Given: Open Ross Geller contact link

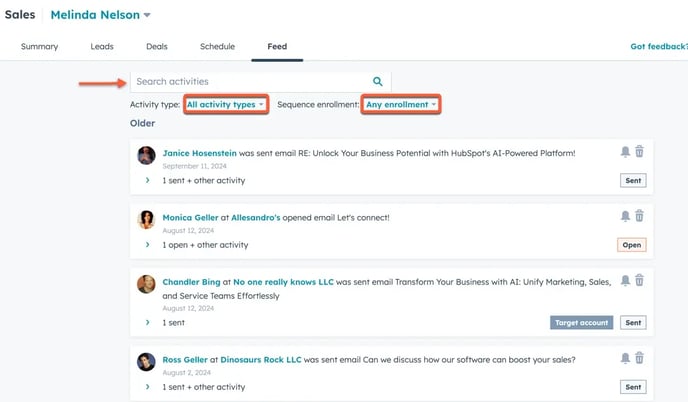Looking at the screenshot, I should (x=185, y=360).
